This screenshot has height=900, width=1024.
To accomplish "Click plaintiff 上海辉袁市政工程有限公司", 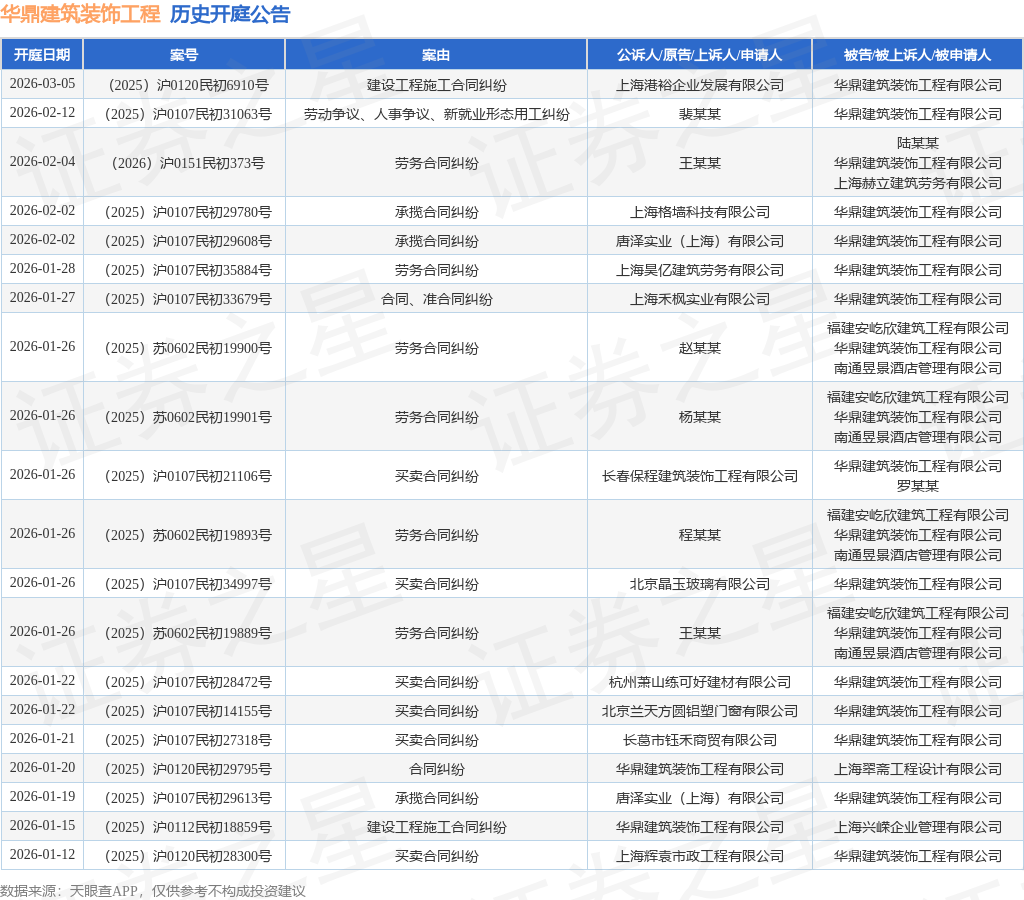I will (699, 856).
